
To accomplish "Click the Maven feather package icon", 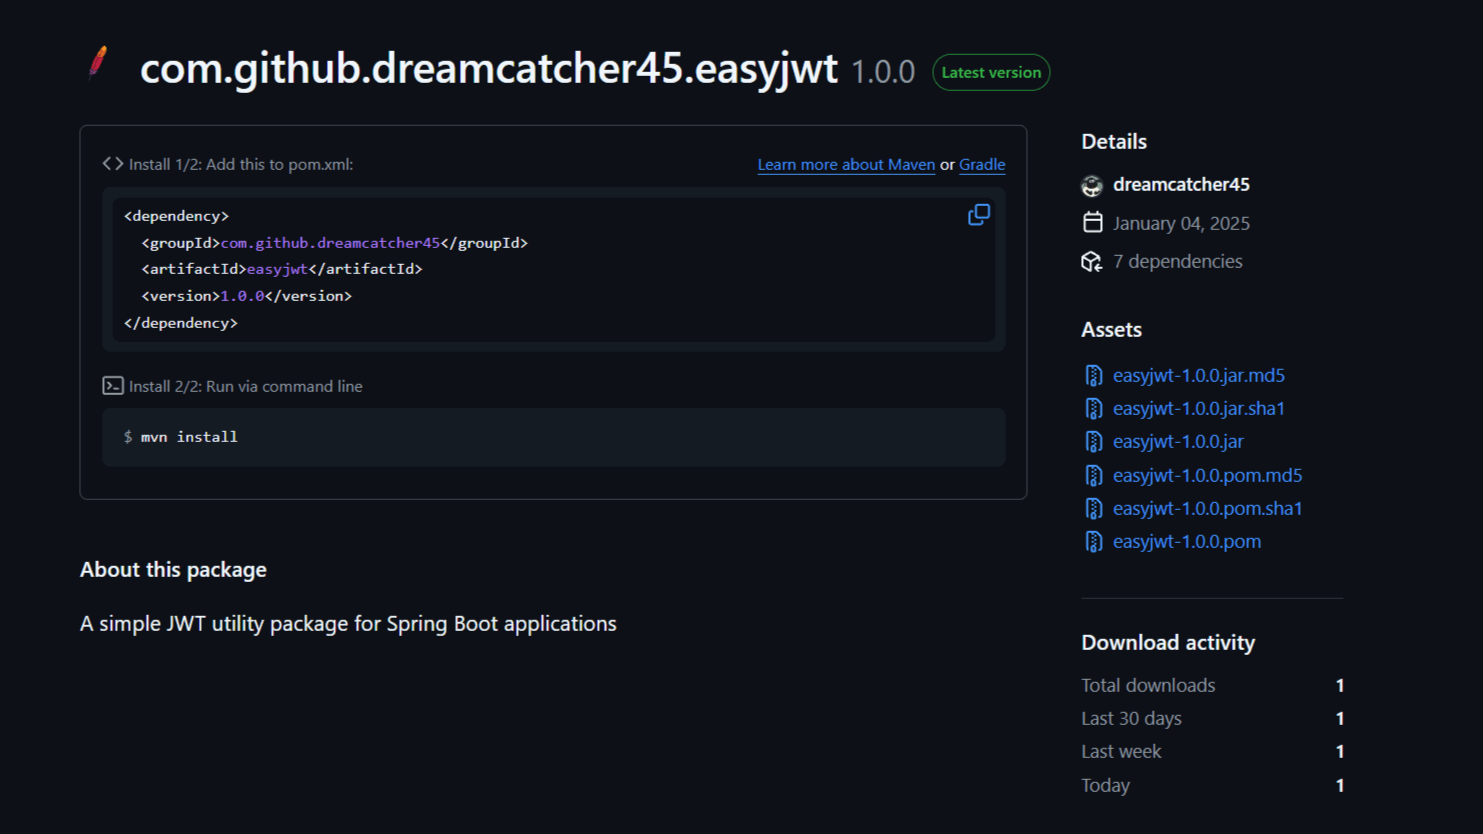I will coord(98,63).
